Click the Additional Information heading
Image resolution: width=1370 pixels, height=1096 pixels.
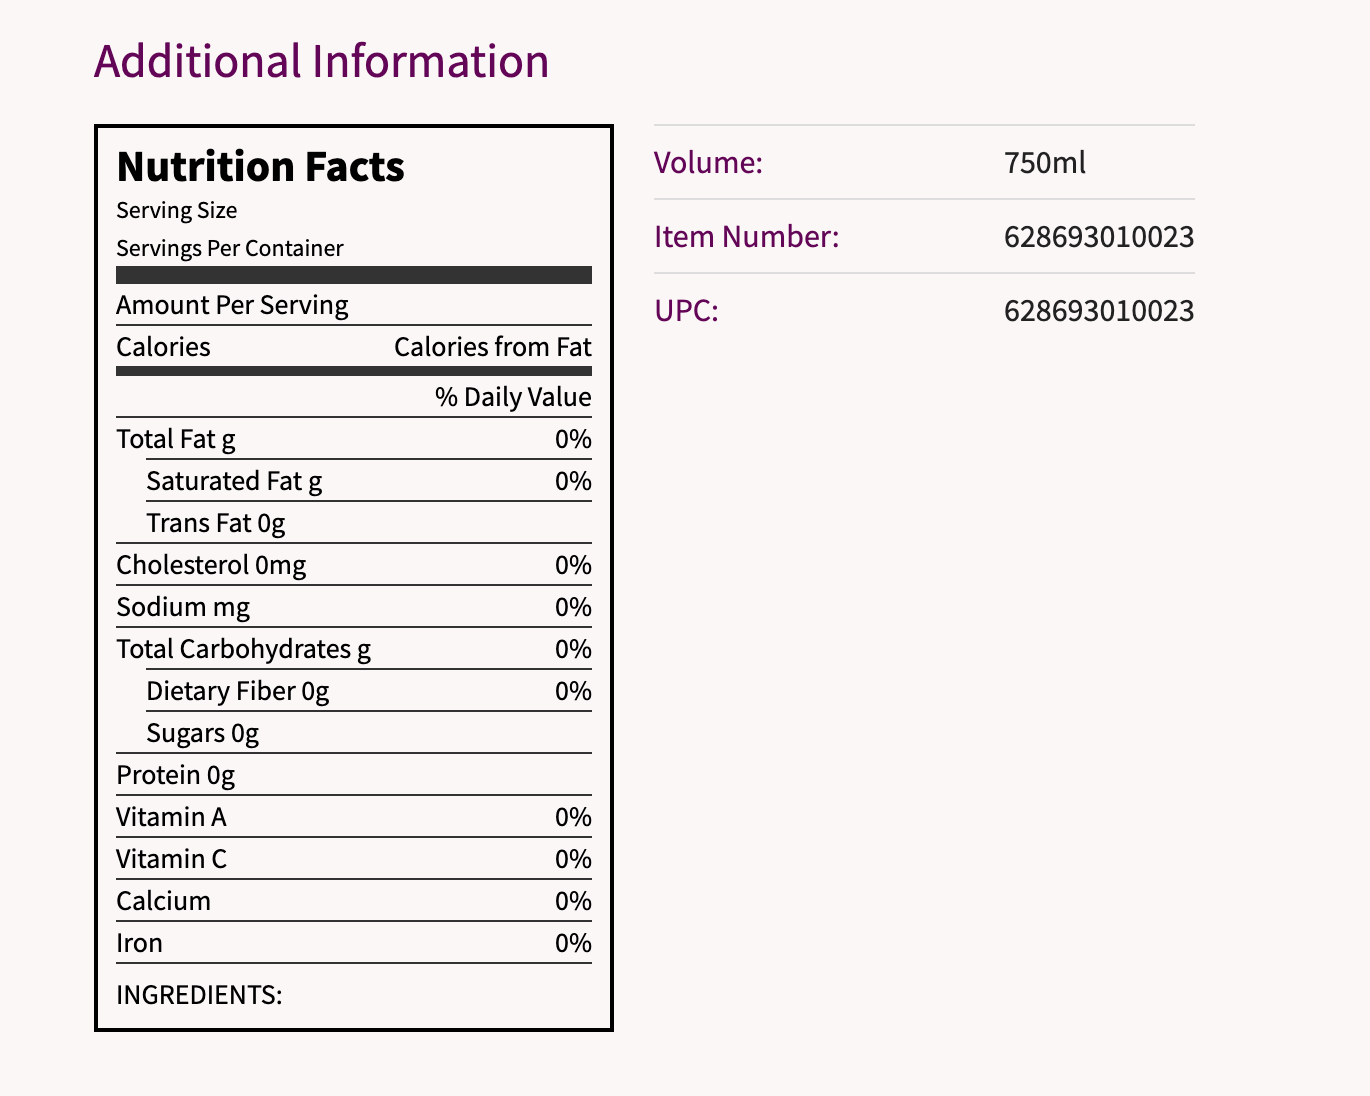[321, 62]
